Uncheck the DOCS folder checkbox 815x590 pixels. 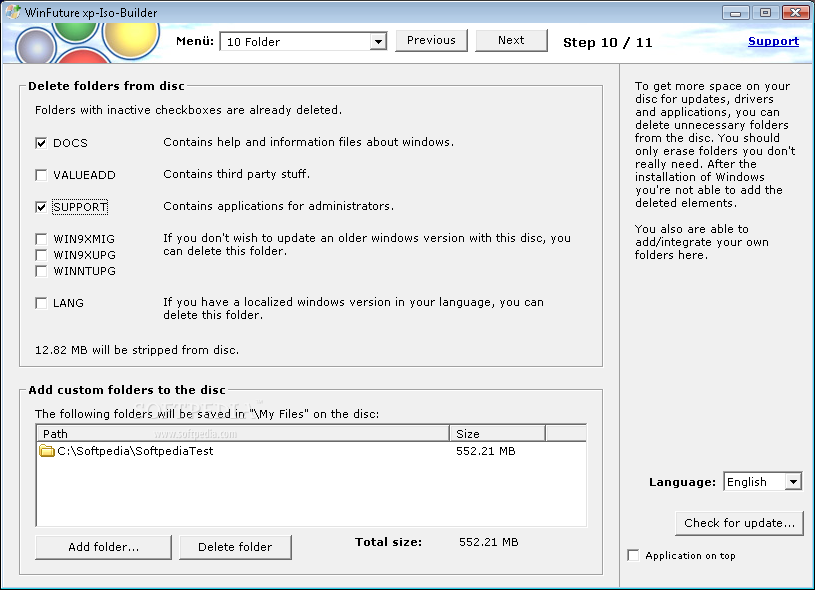pos(42,143)
